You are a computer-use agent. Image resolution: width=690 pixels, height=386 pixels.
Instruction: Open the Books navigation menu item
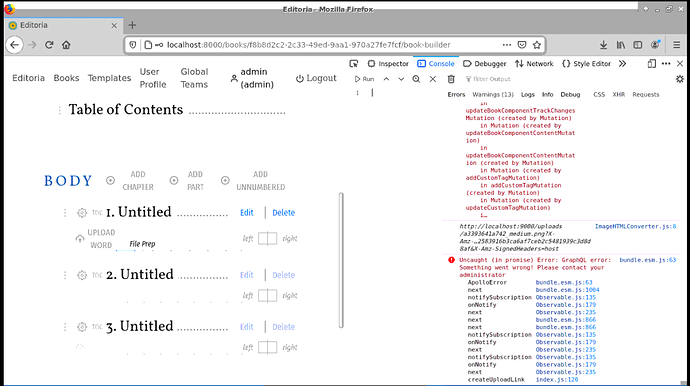coord(66,78)
